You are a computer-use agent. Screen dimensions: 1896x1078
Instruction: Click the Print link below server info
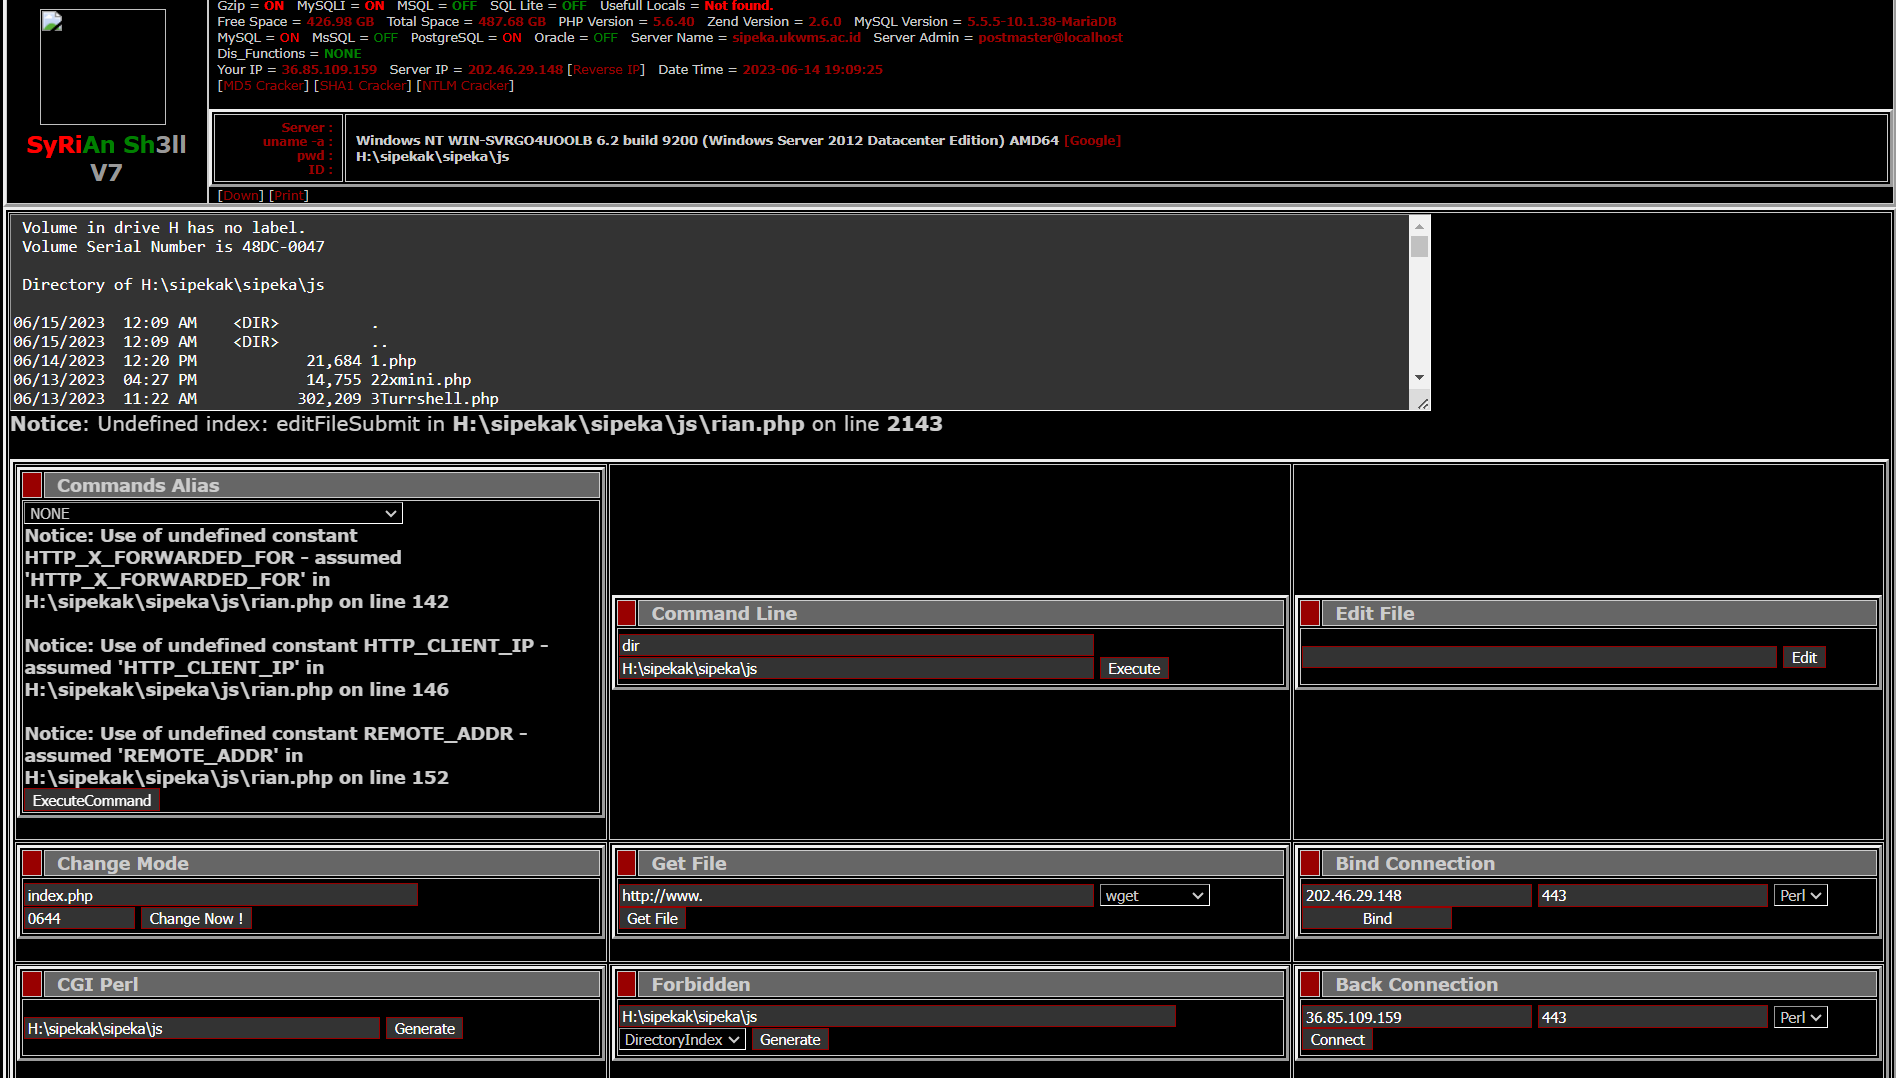(x=289, y=196)
